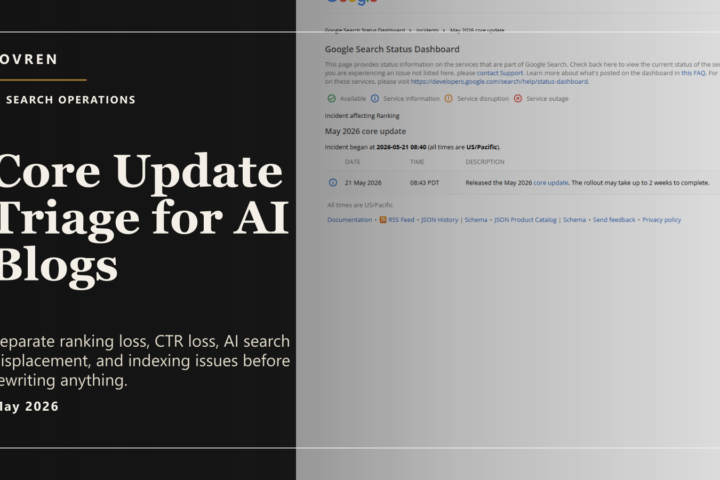Open the Documentation footer link
The image size is (720, 480).
pyautogui.click(x=349, y=220)
